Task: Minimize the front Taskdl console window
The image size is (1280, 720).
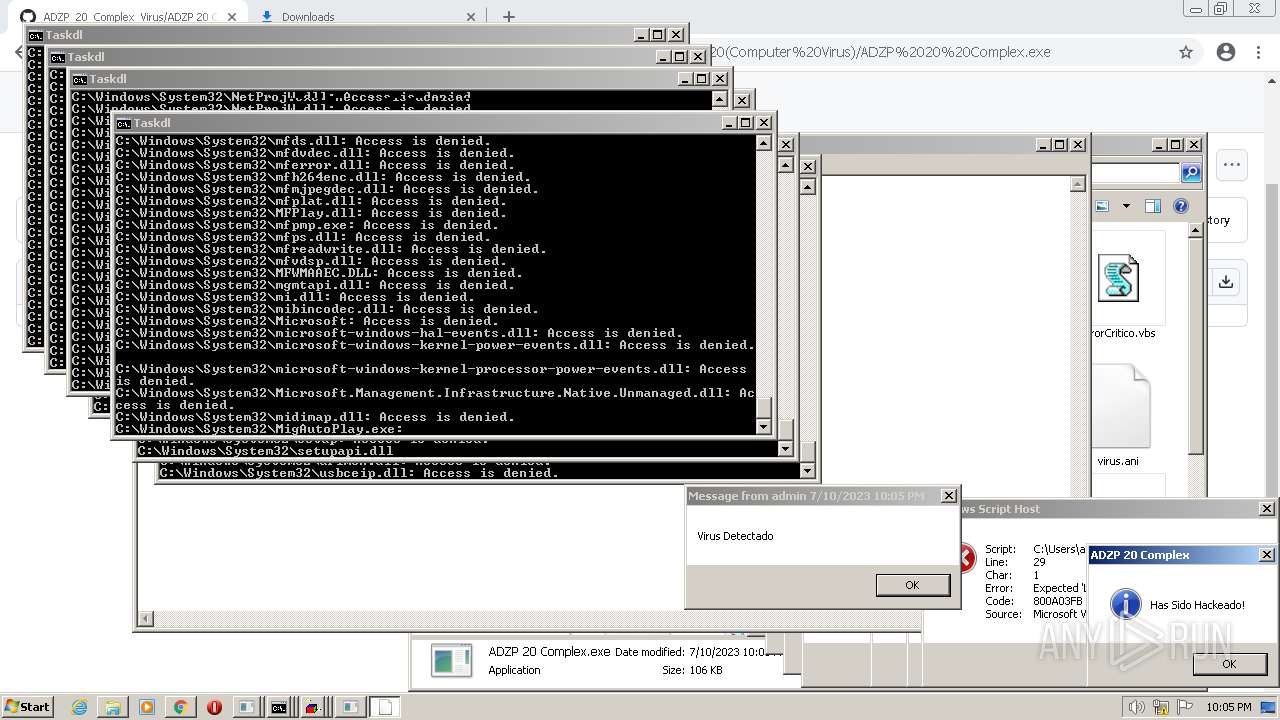Action: click(729, 123)
